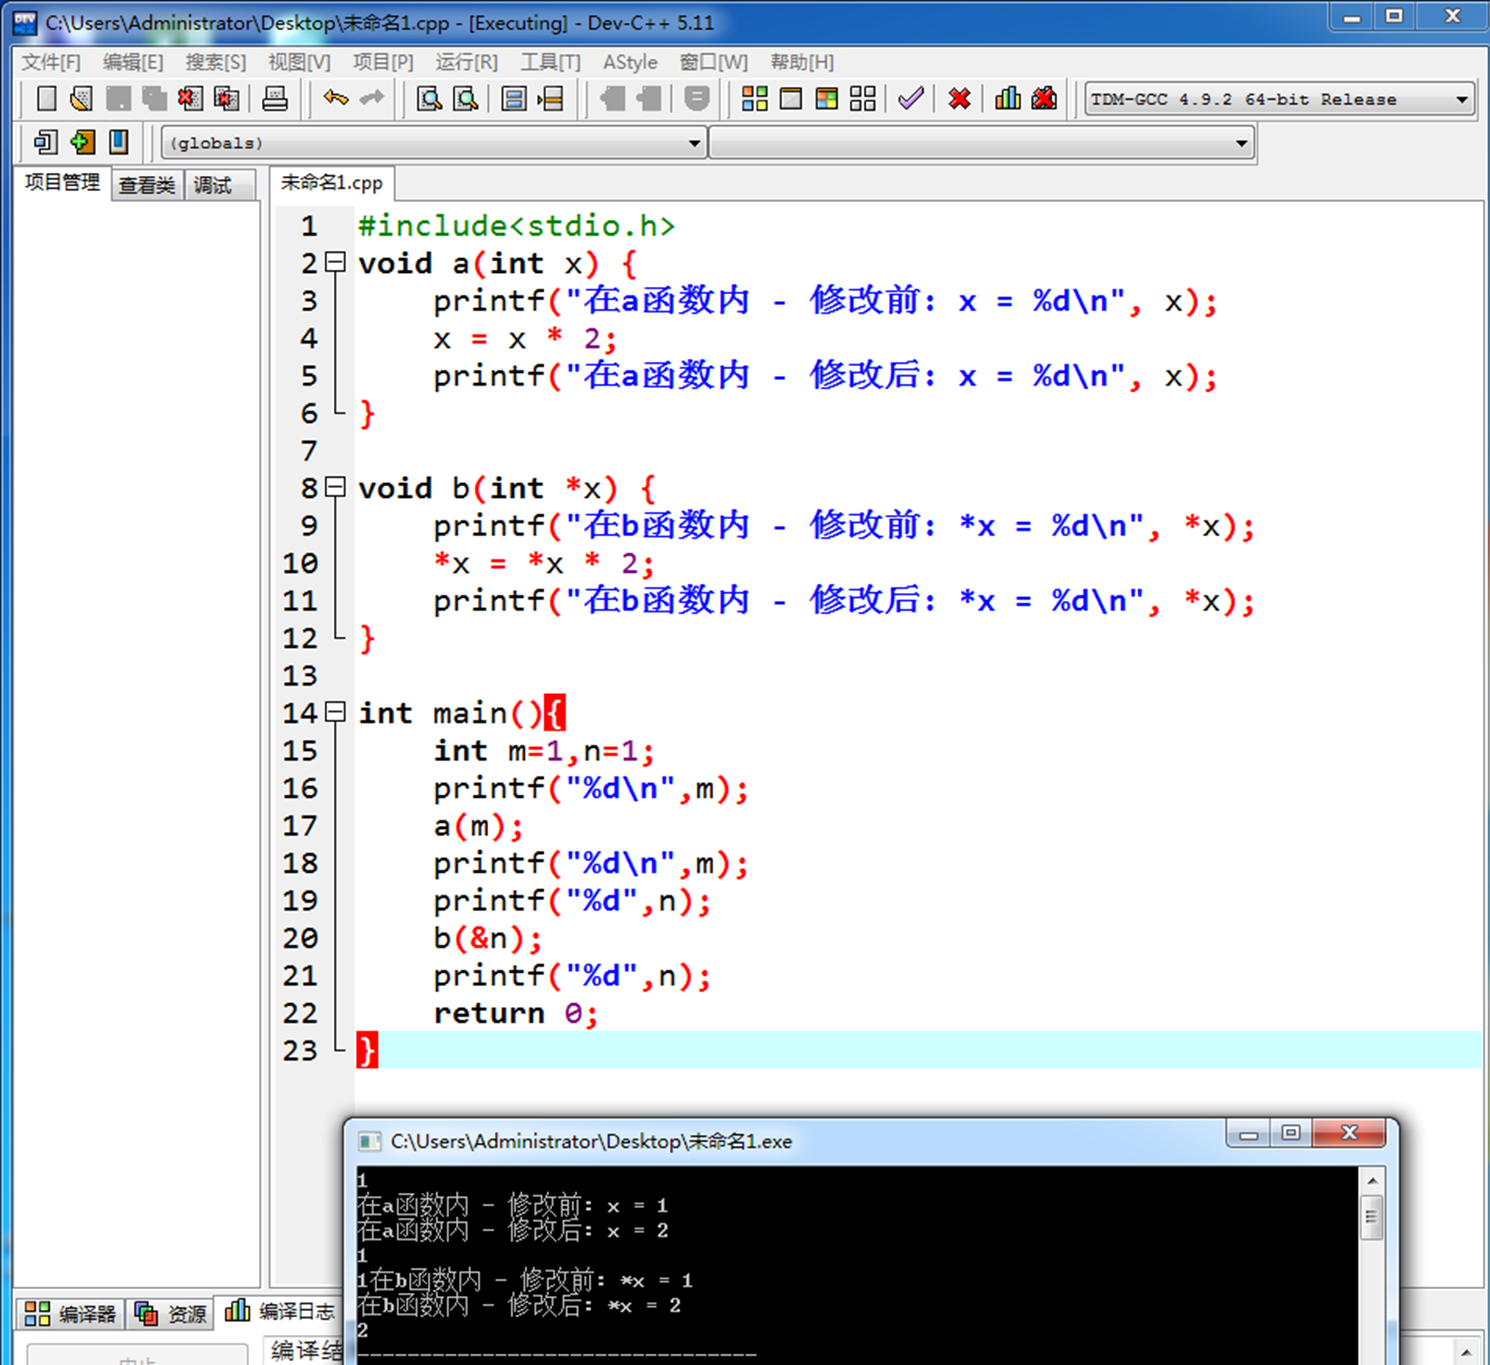Open the 项目[P] menu
The image size is (1490, 1365).
tap(383, 62)
